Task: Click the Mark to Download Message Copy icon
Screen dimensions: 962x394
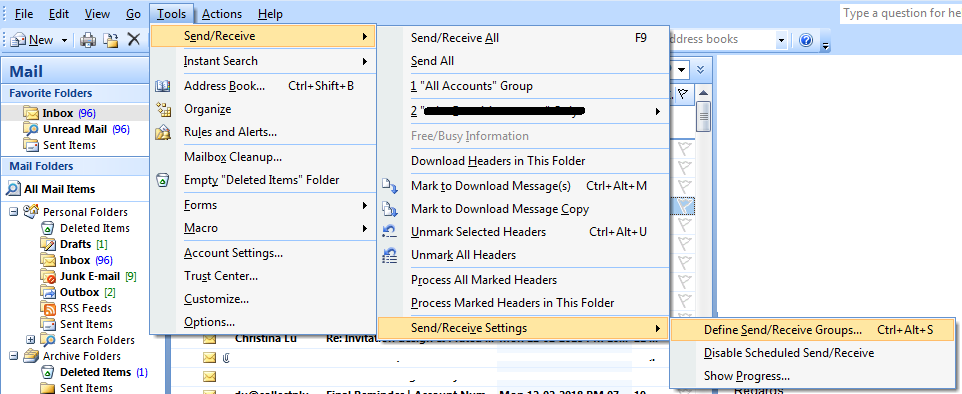Action: pos(390,209)
